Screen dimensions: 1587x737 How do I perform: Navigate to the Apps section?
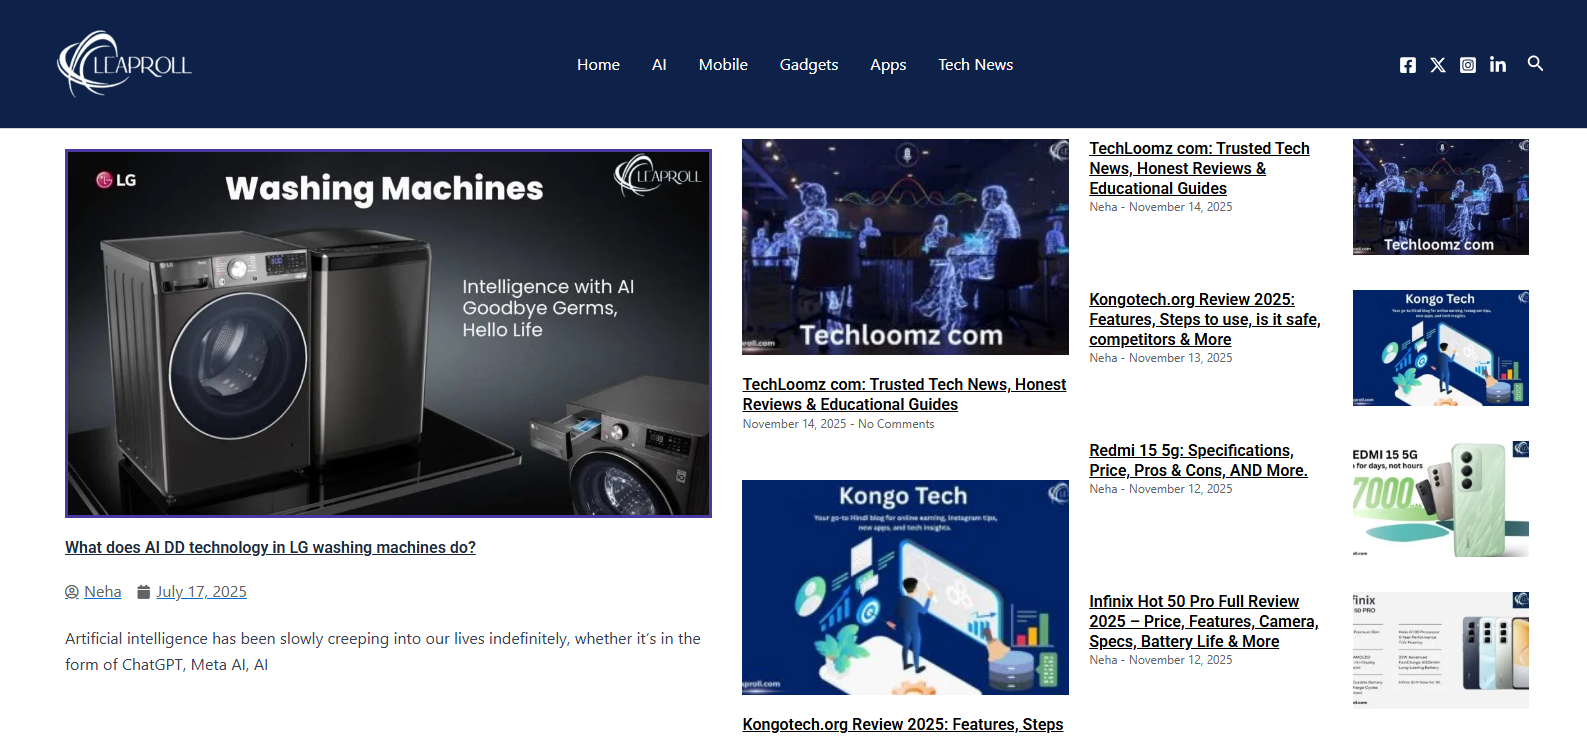coord(888,65)
